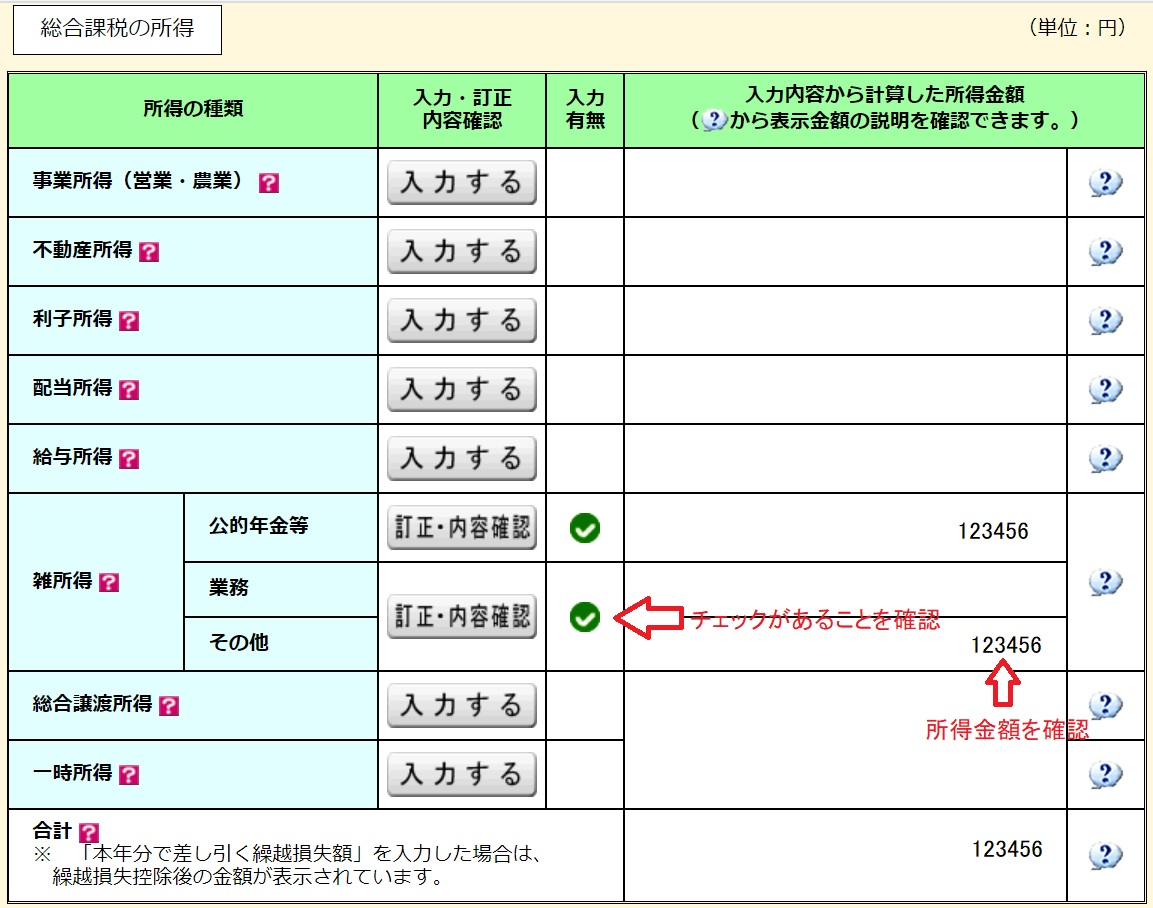Image resolution: width=1153 pixels, height=908 pixels.
Task: Click the green check for 公的年金等
Action: click(585, 527)
